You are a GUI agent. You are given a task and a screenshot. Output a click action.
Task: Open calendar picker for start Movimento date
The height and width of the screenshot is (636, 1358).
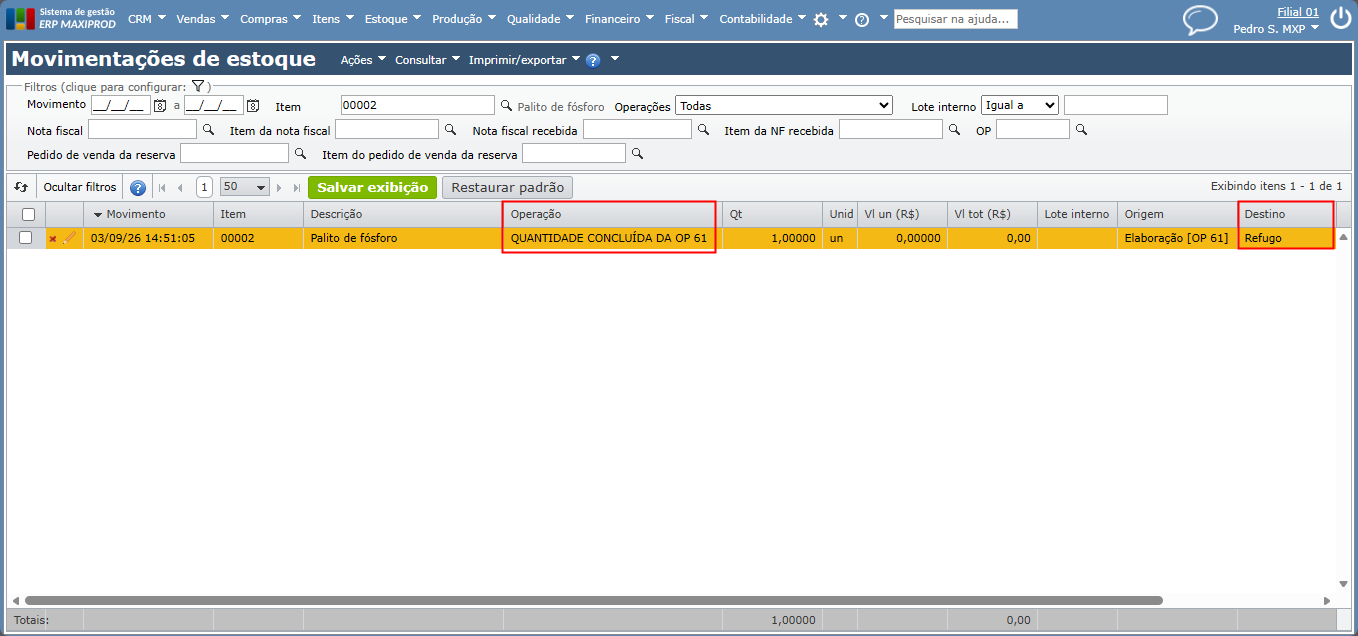click(159, 105)
